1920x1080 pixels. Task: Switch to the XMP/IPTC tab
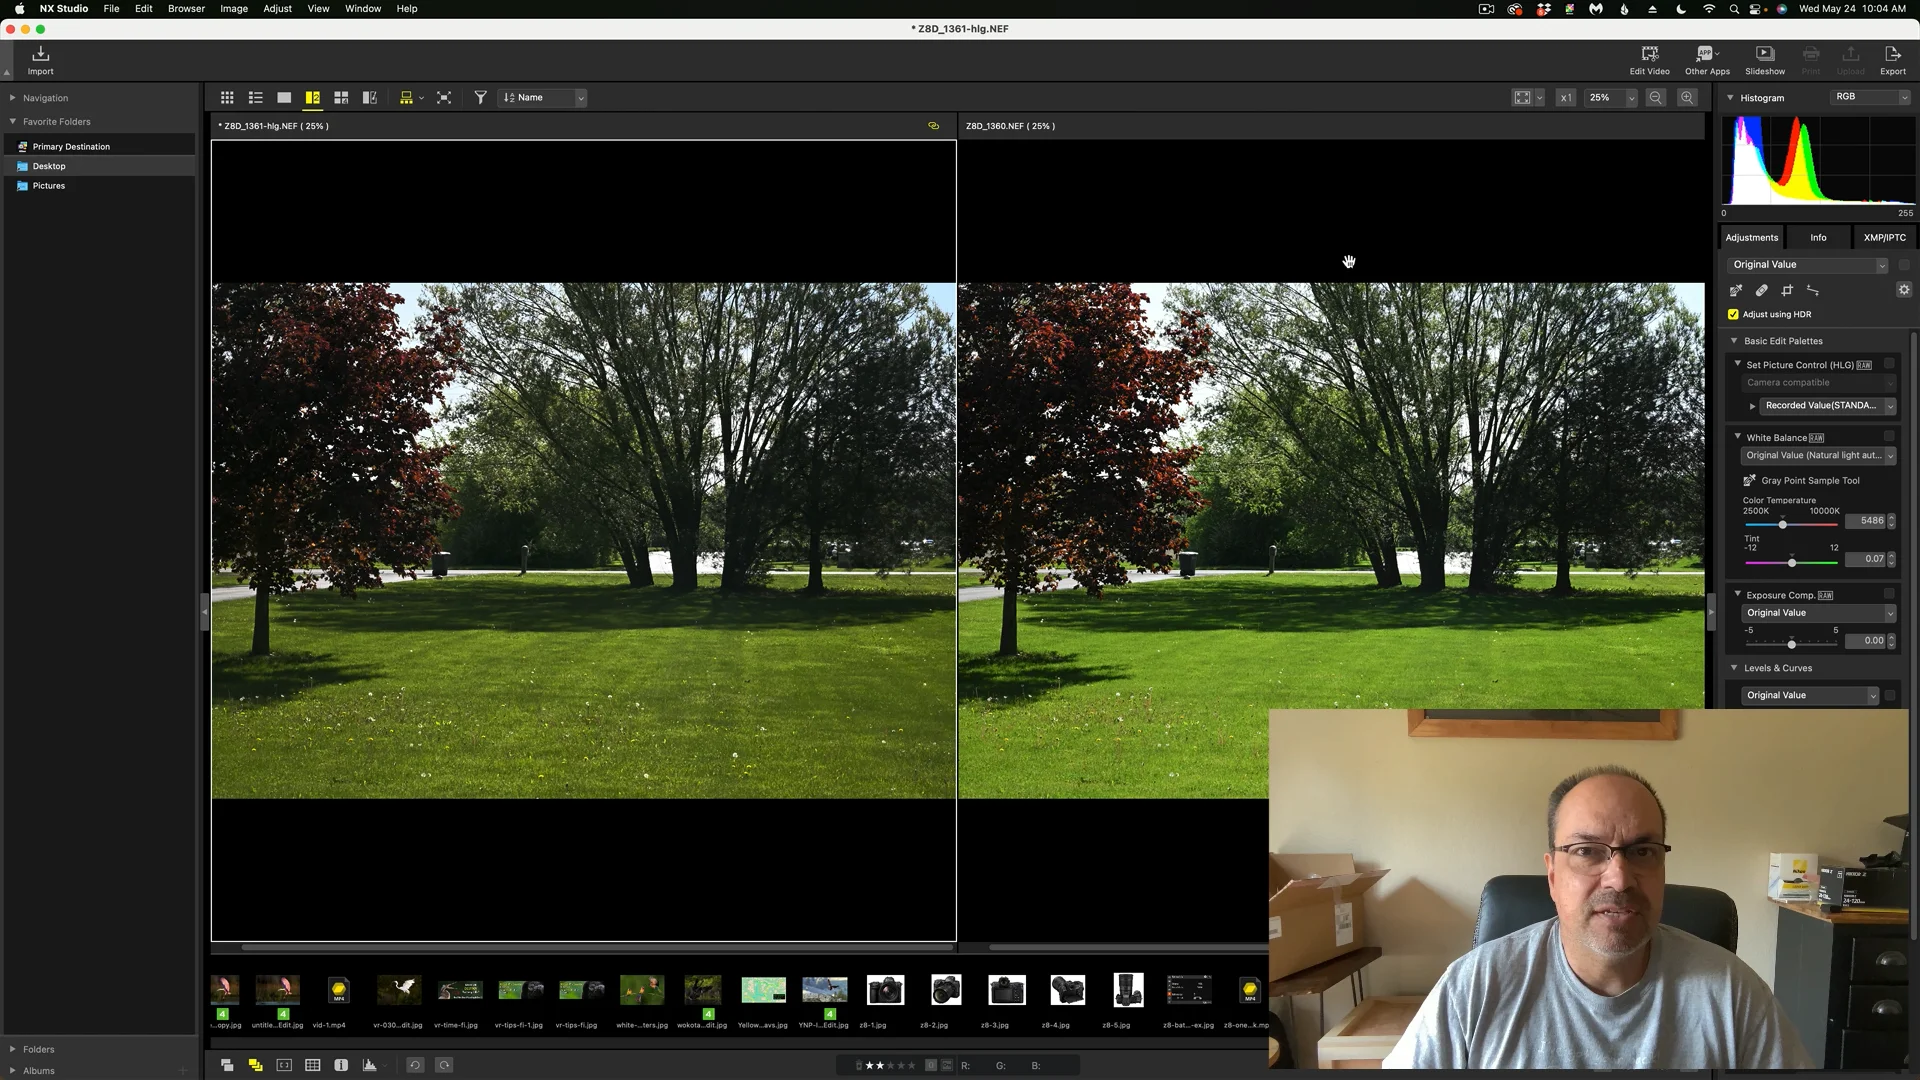point(1884,238)
